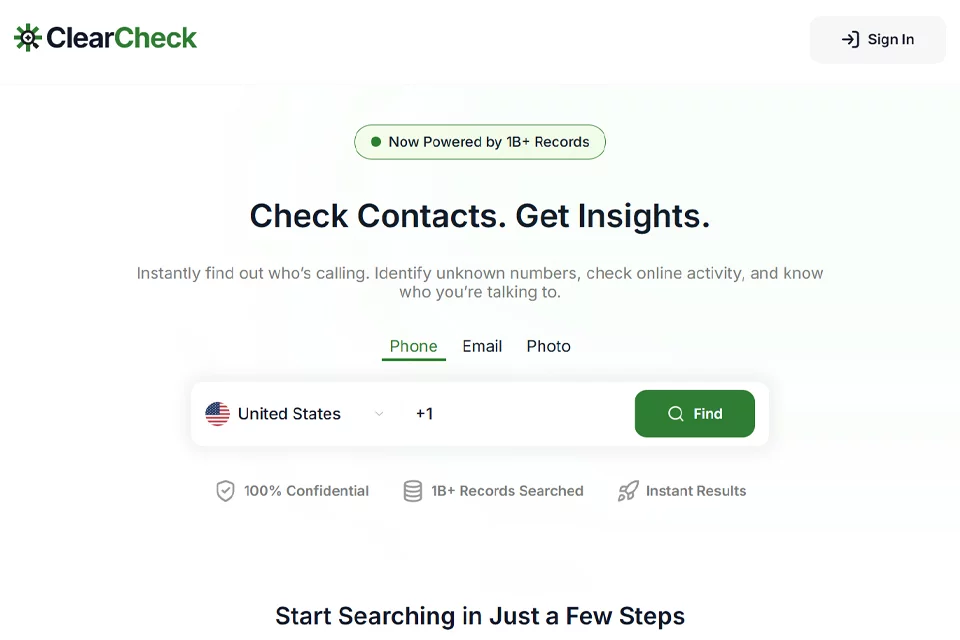Screen dimensions: 960x640
Task: Select the Phone tab
Action: coord(413,347)
